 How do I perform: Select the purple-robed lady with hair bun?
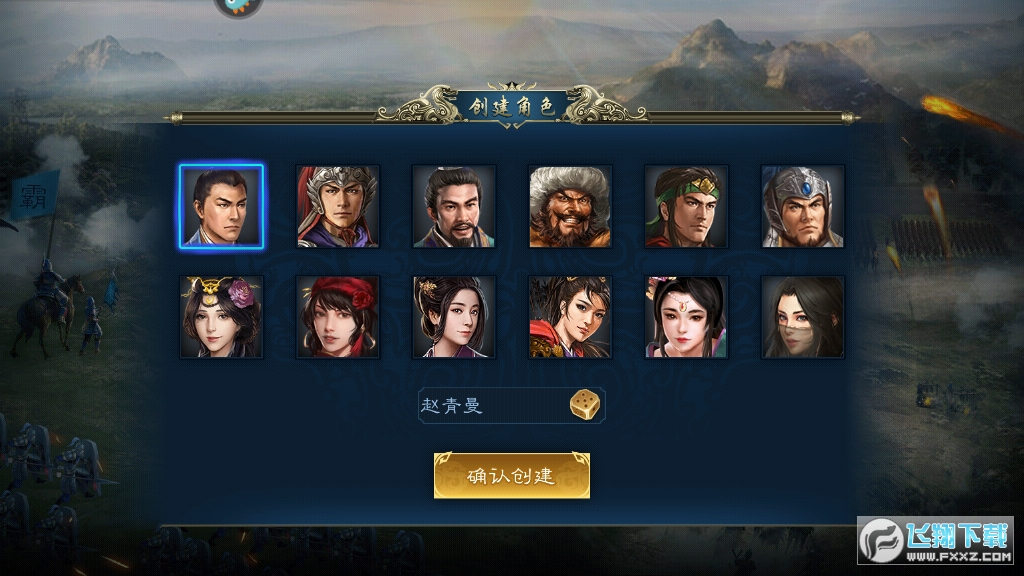(x=454, y=317)
